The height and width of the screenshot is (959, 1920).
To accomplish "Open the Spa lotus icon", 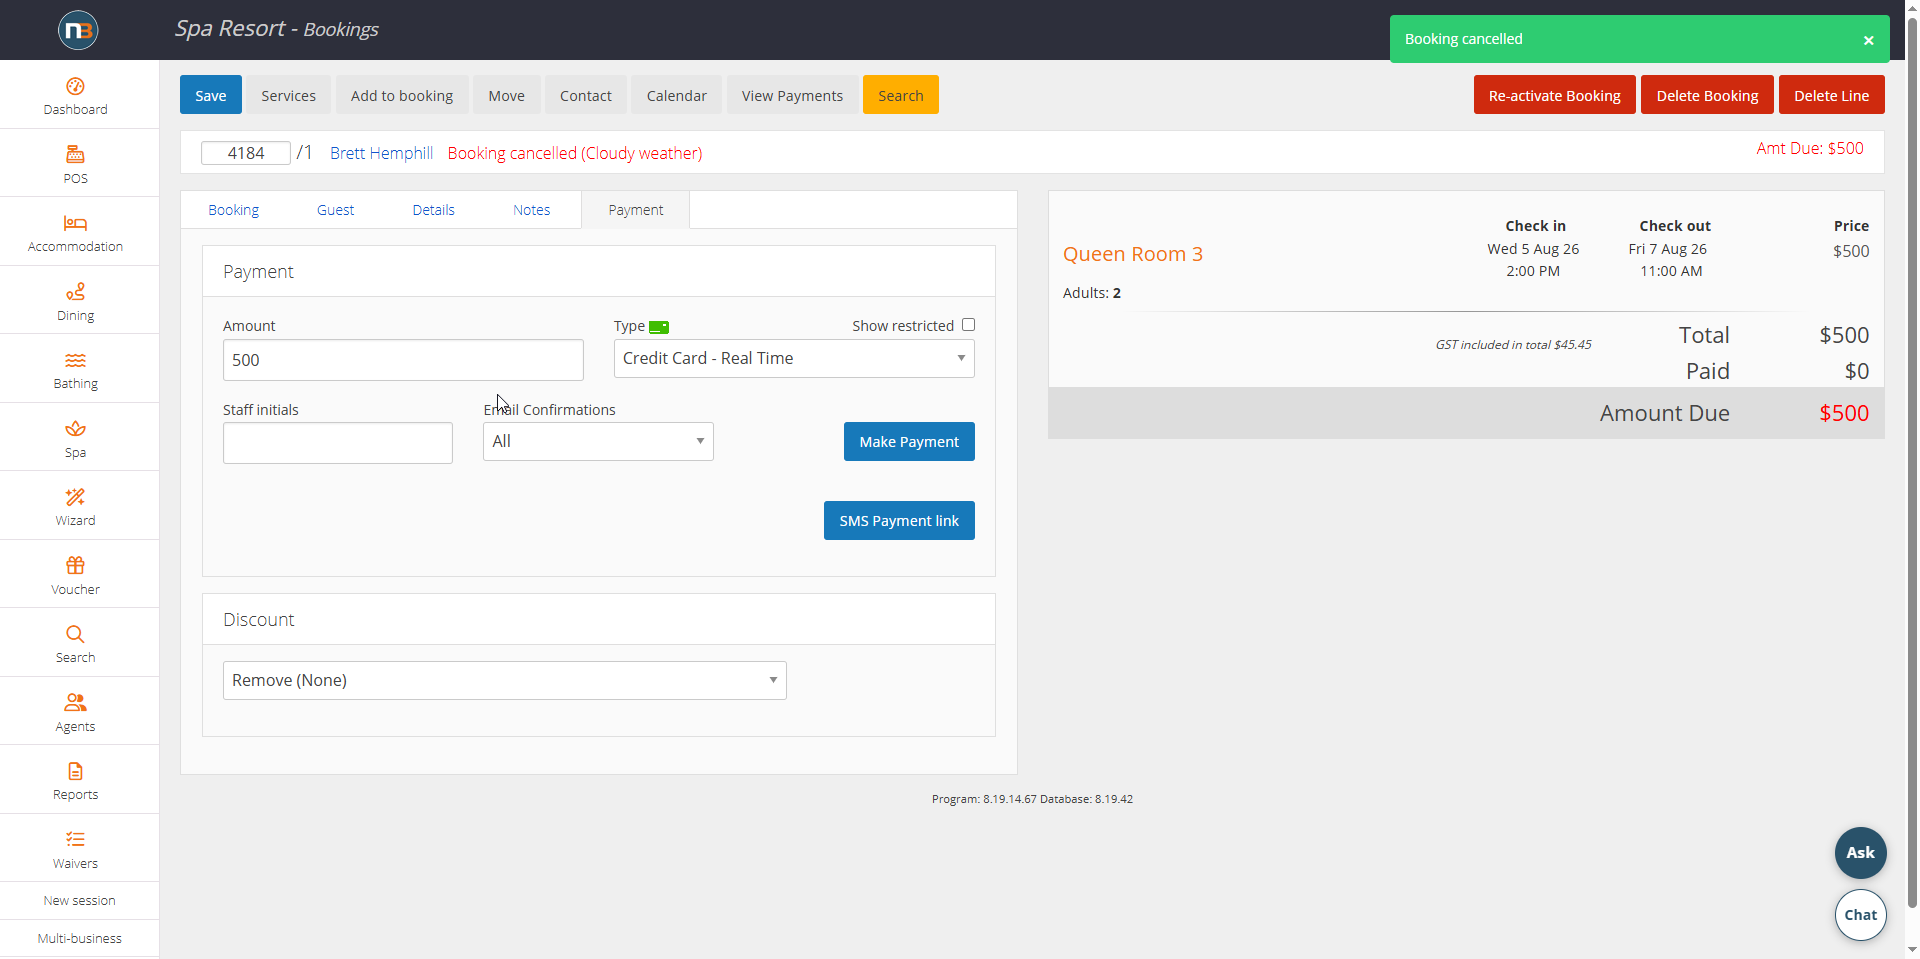I will (75, 428).
